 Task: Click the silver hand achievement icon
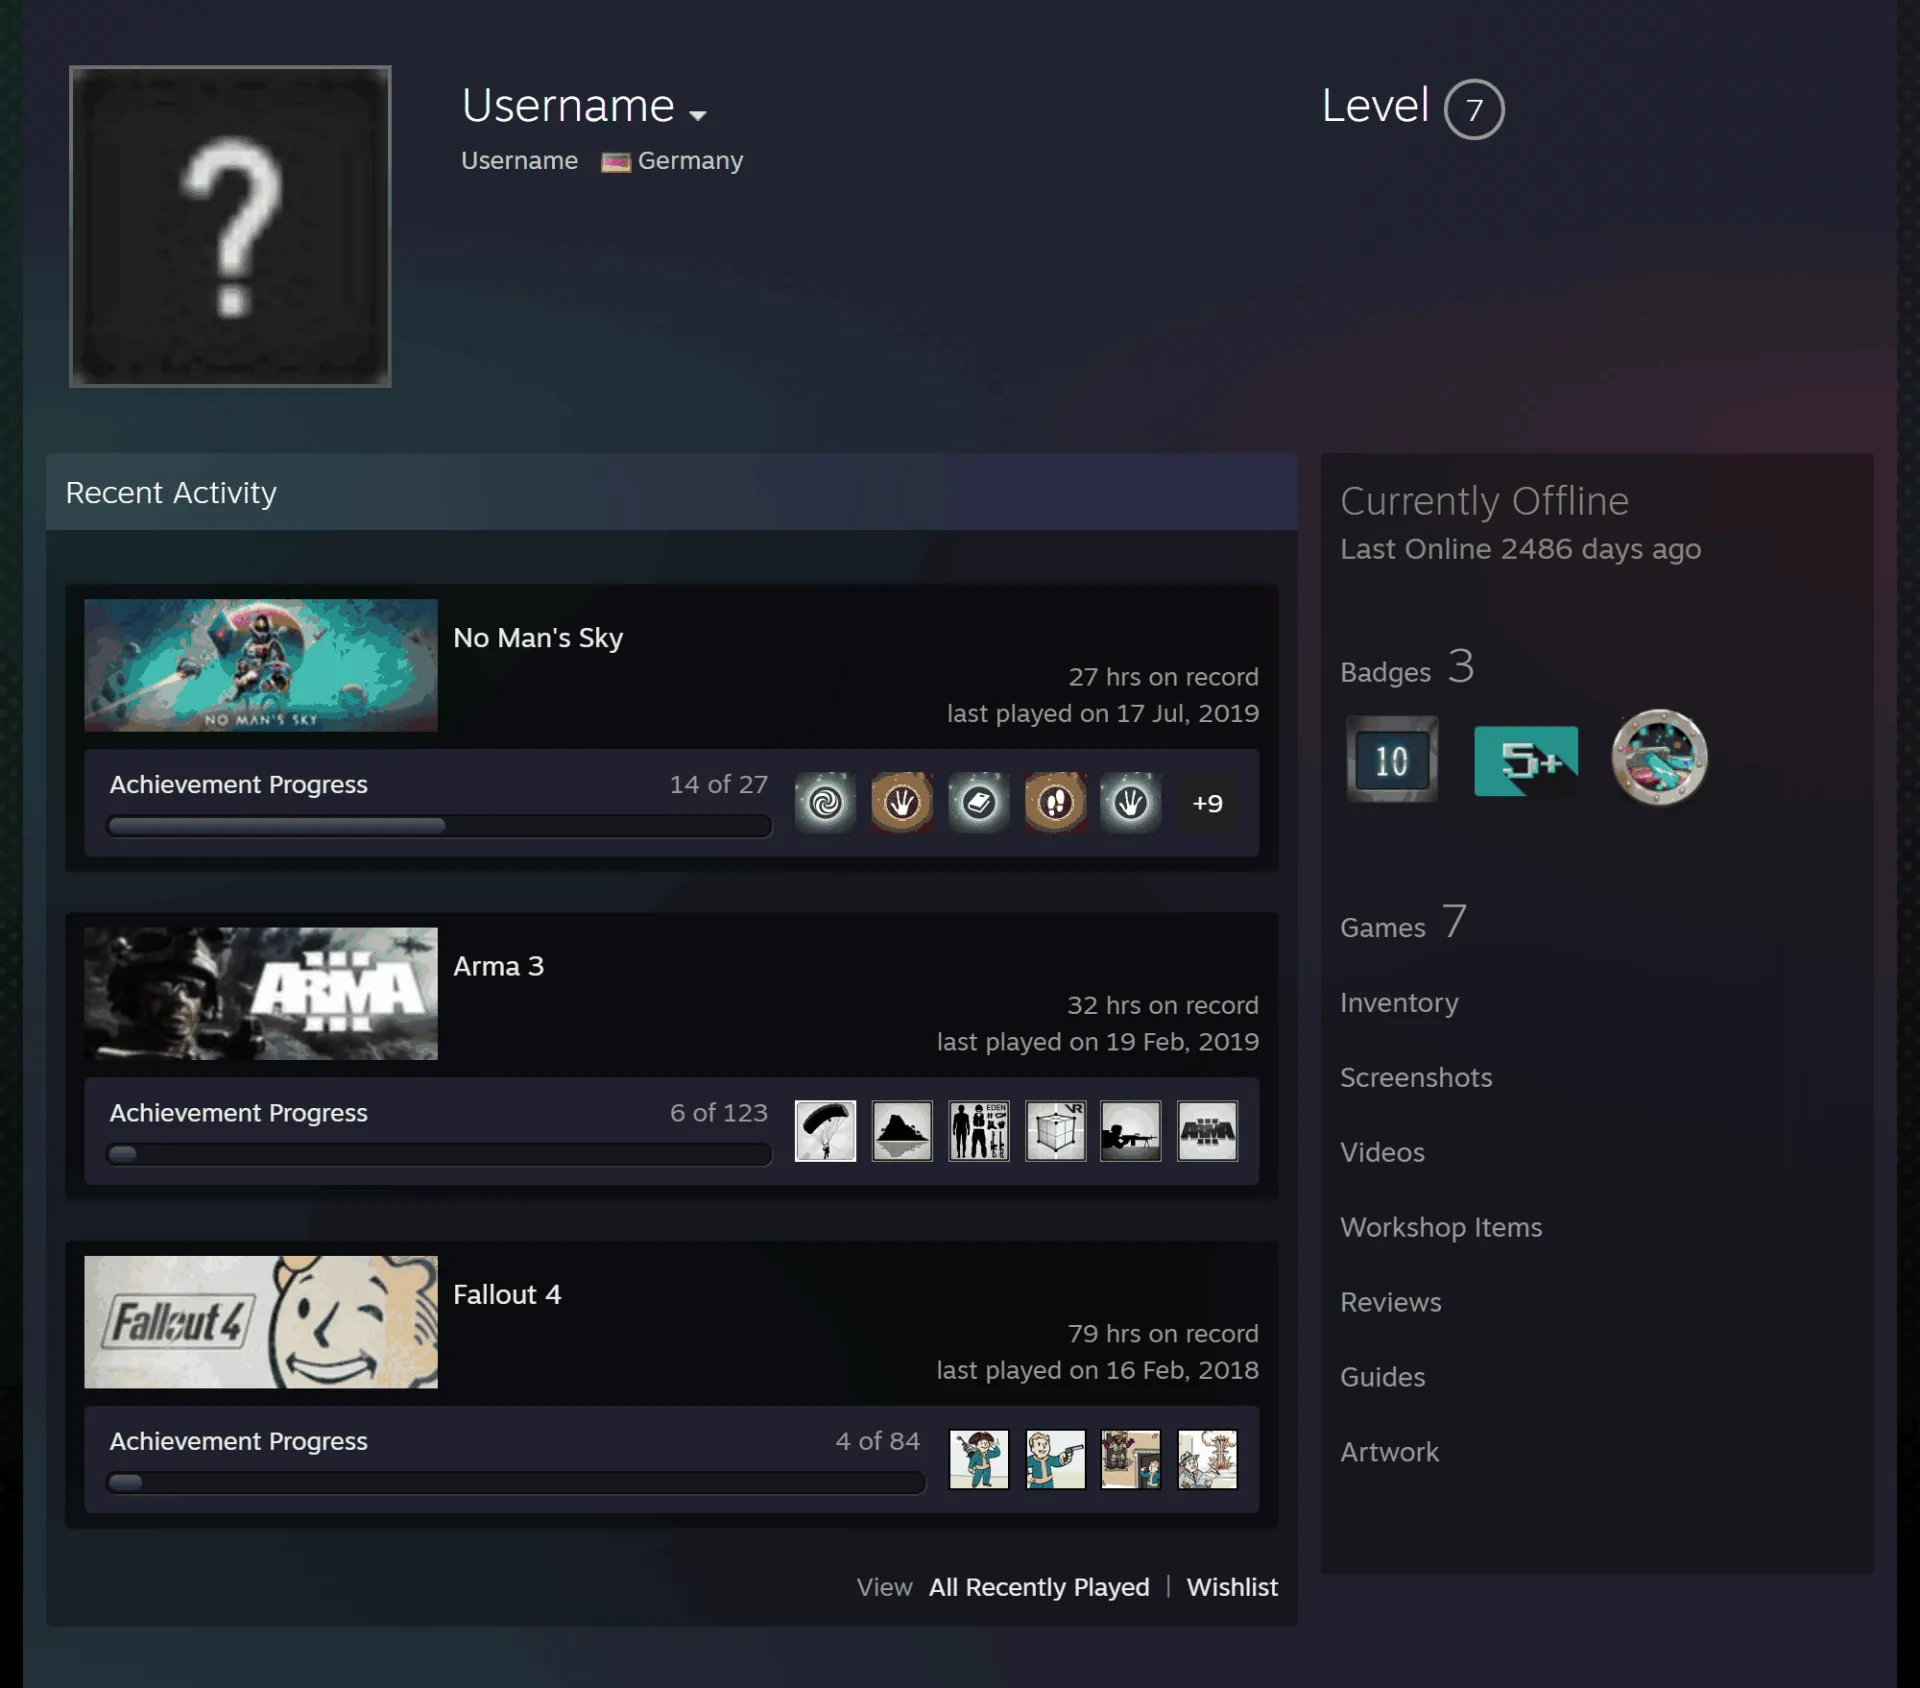(x=1131, y=802)
